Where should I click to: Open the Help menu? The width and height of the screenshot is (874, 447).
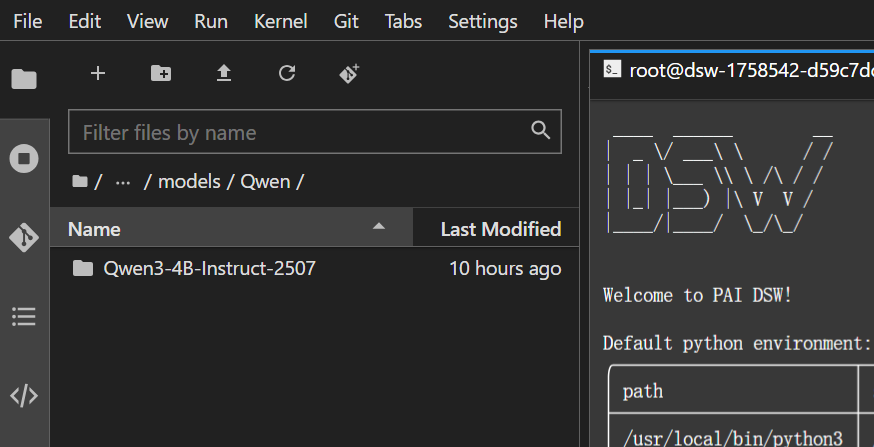coord(564,21)
